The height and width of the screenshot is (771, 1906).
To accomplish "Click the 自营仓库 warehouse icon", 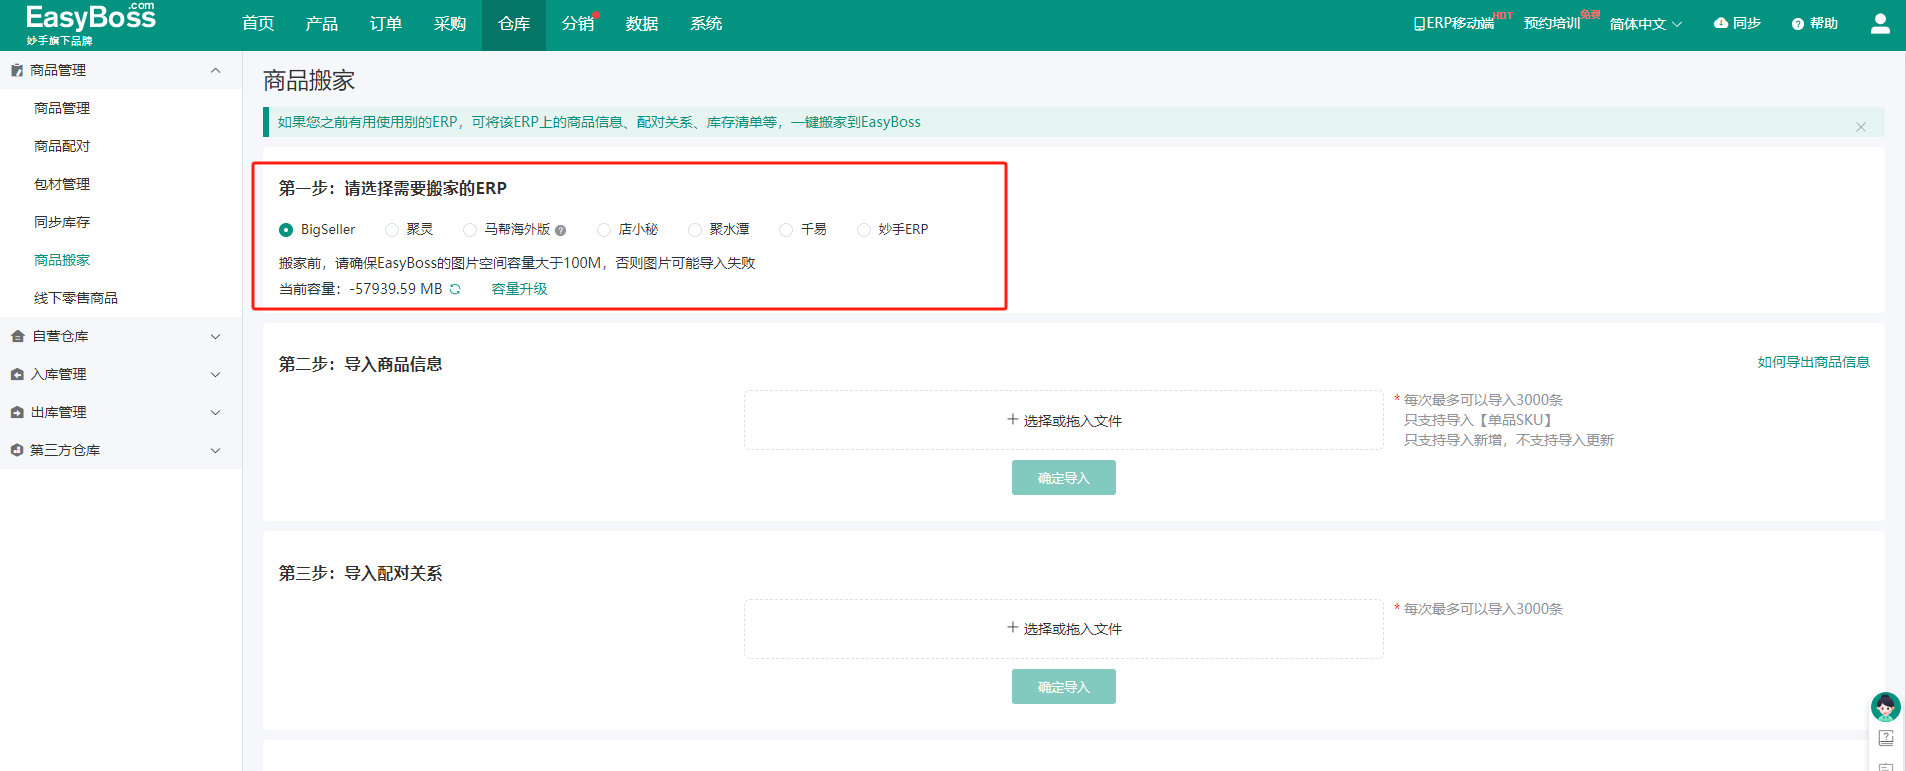I will (17, 337).
